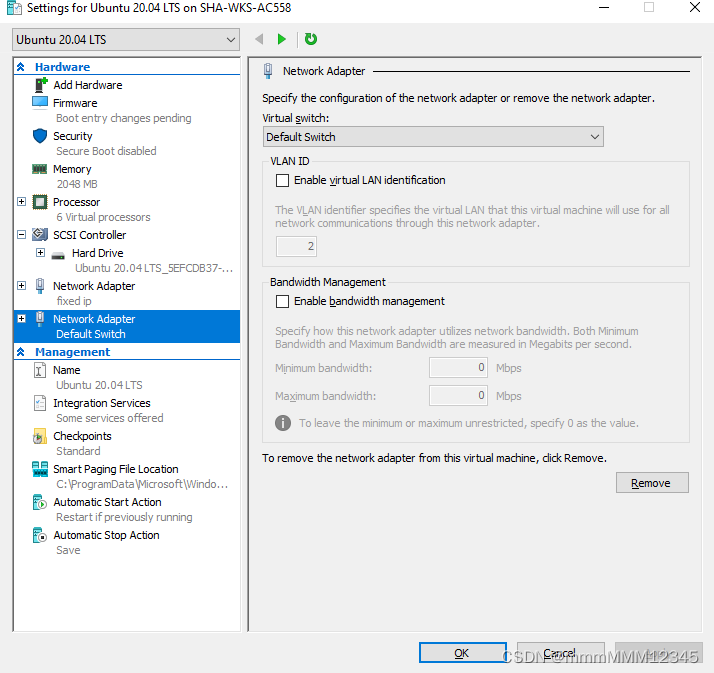Select Firmware in the hardware list

pyautogui.click(x=75, y=103)
